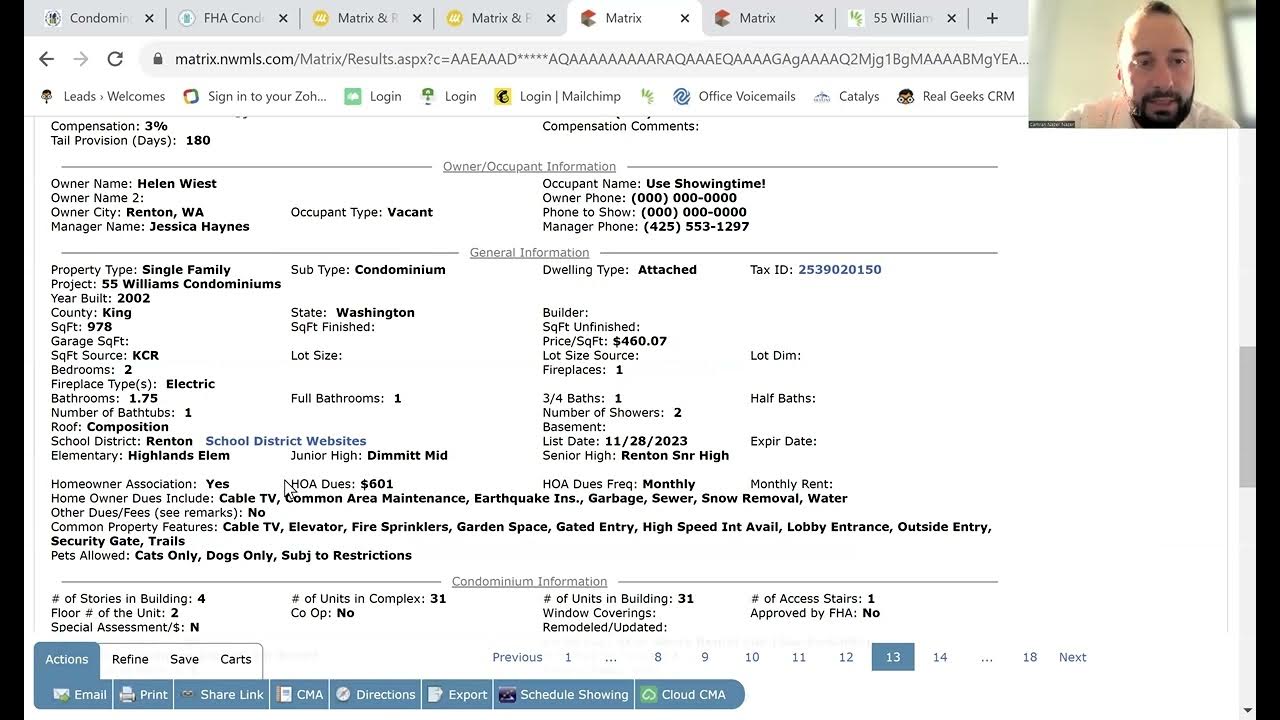Screen dimensions: 1280x720
Task: Open School District Websites link
Action: tap(286, 441)
